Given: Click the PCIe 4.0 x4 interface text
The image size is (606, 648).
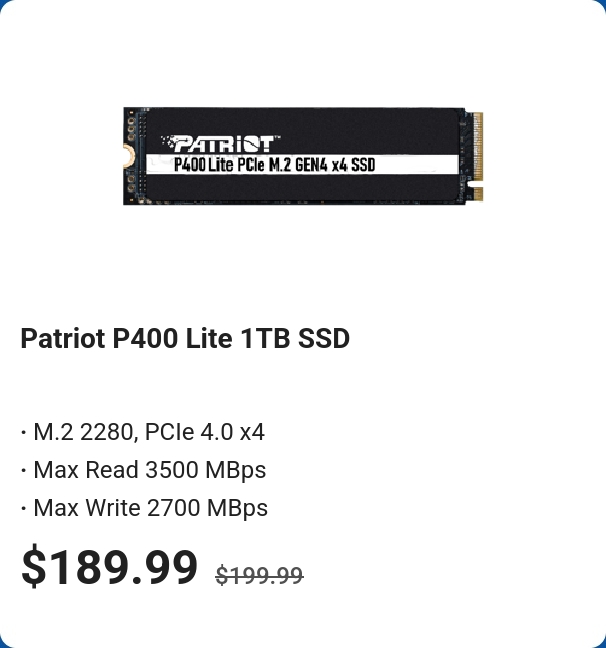Looking at the screenshot, I should pos(205,432).
